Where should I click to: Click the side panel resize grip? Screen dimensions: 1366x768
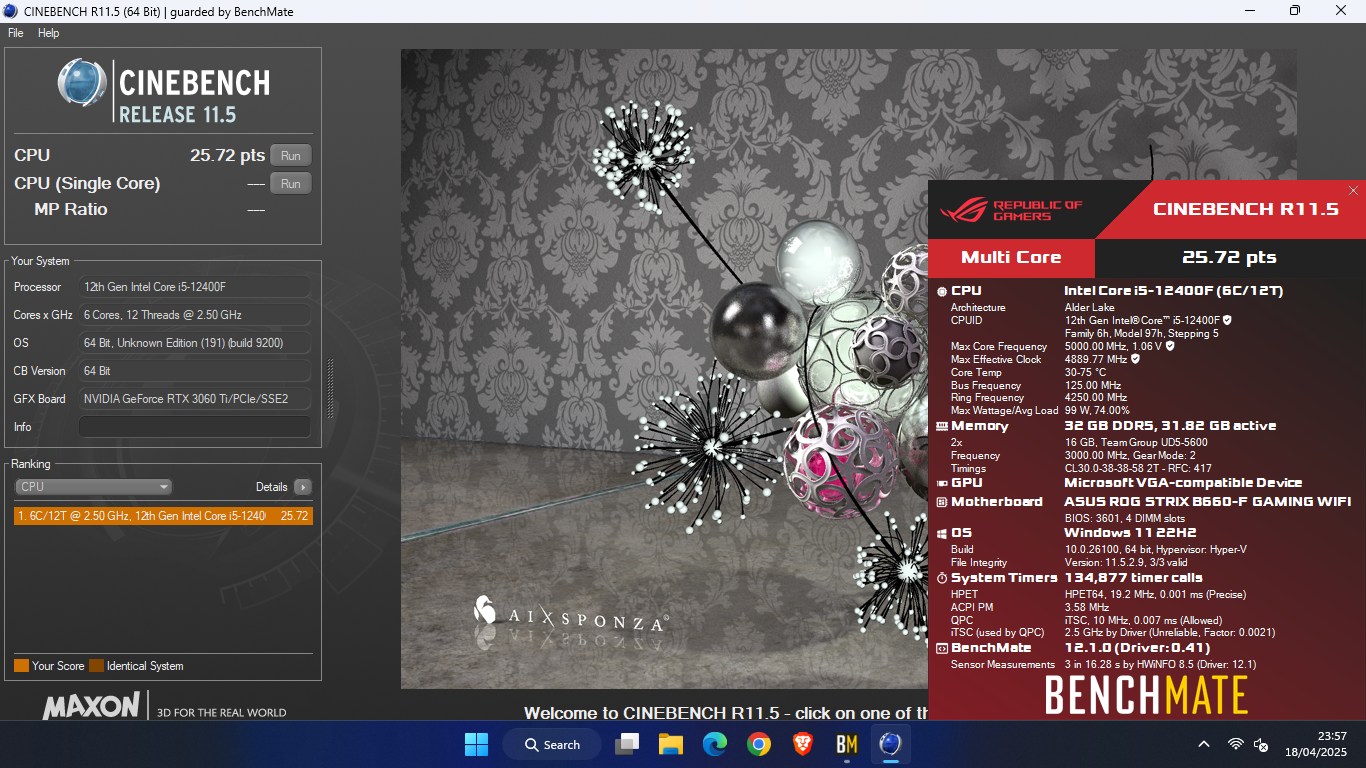click(330, 389)
